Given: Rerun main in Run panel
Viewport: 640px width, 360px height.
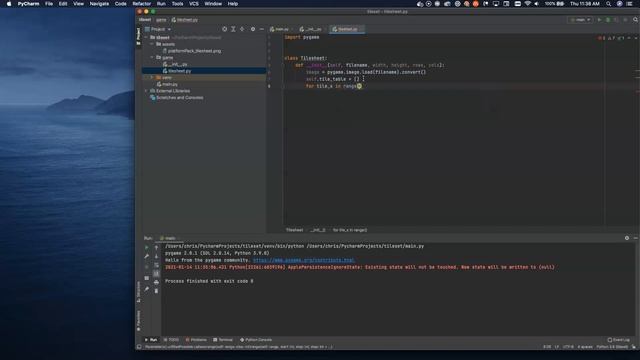Looking at the screenshot, I should (x=147, y=247).
